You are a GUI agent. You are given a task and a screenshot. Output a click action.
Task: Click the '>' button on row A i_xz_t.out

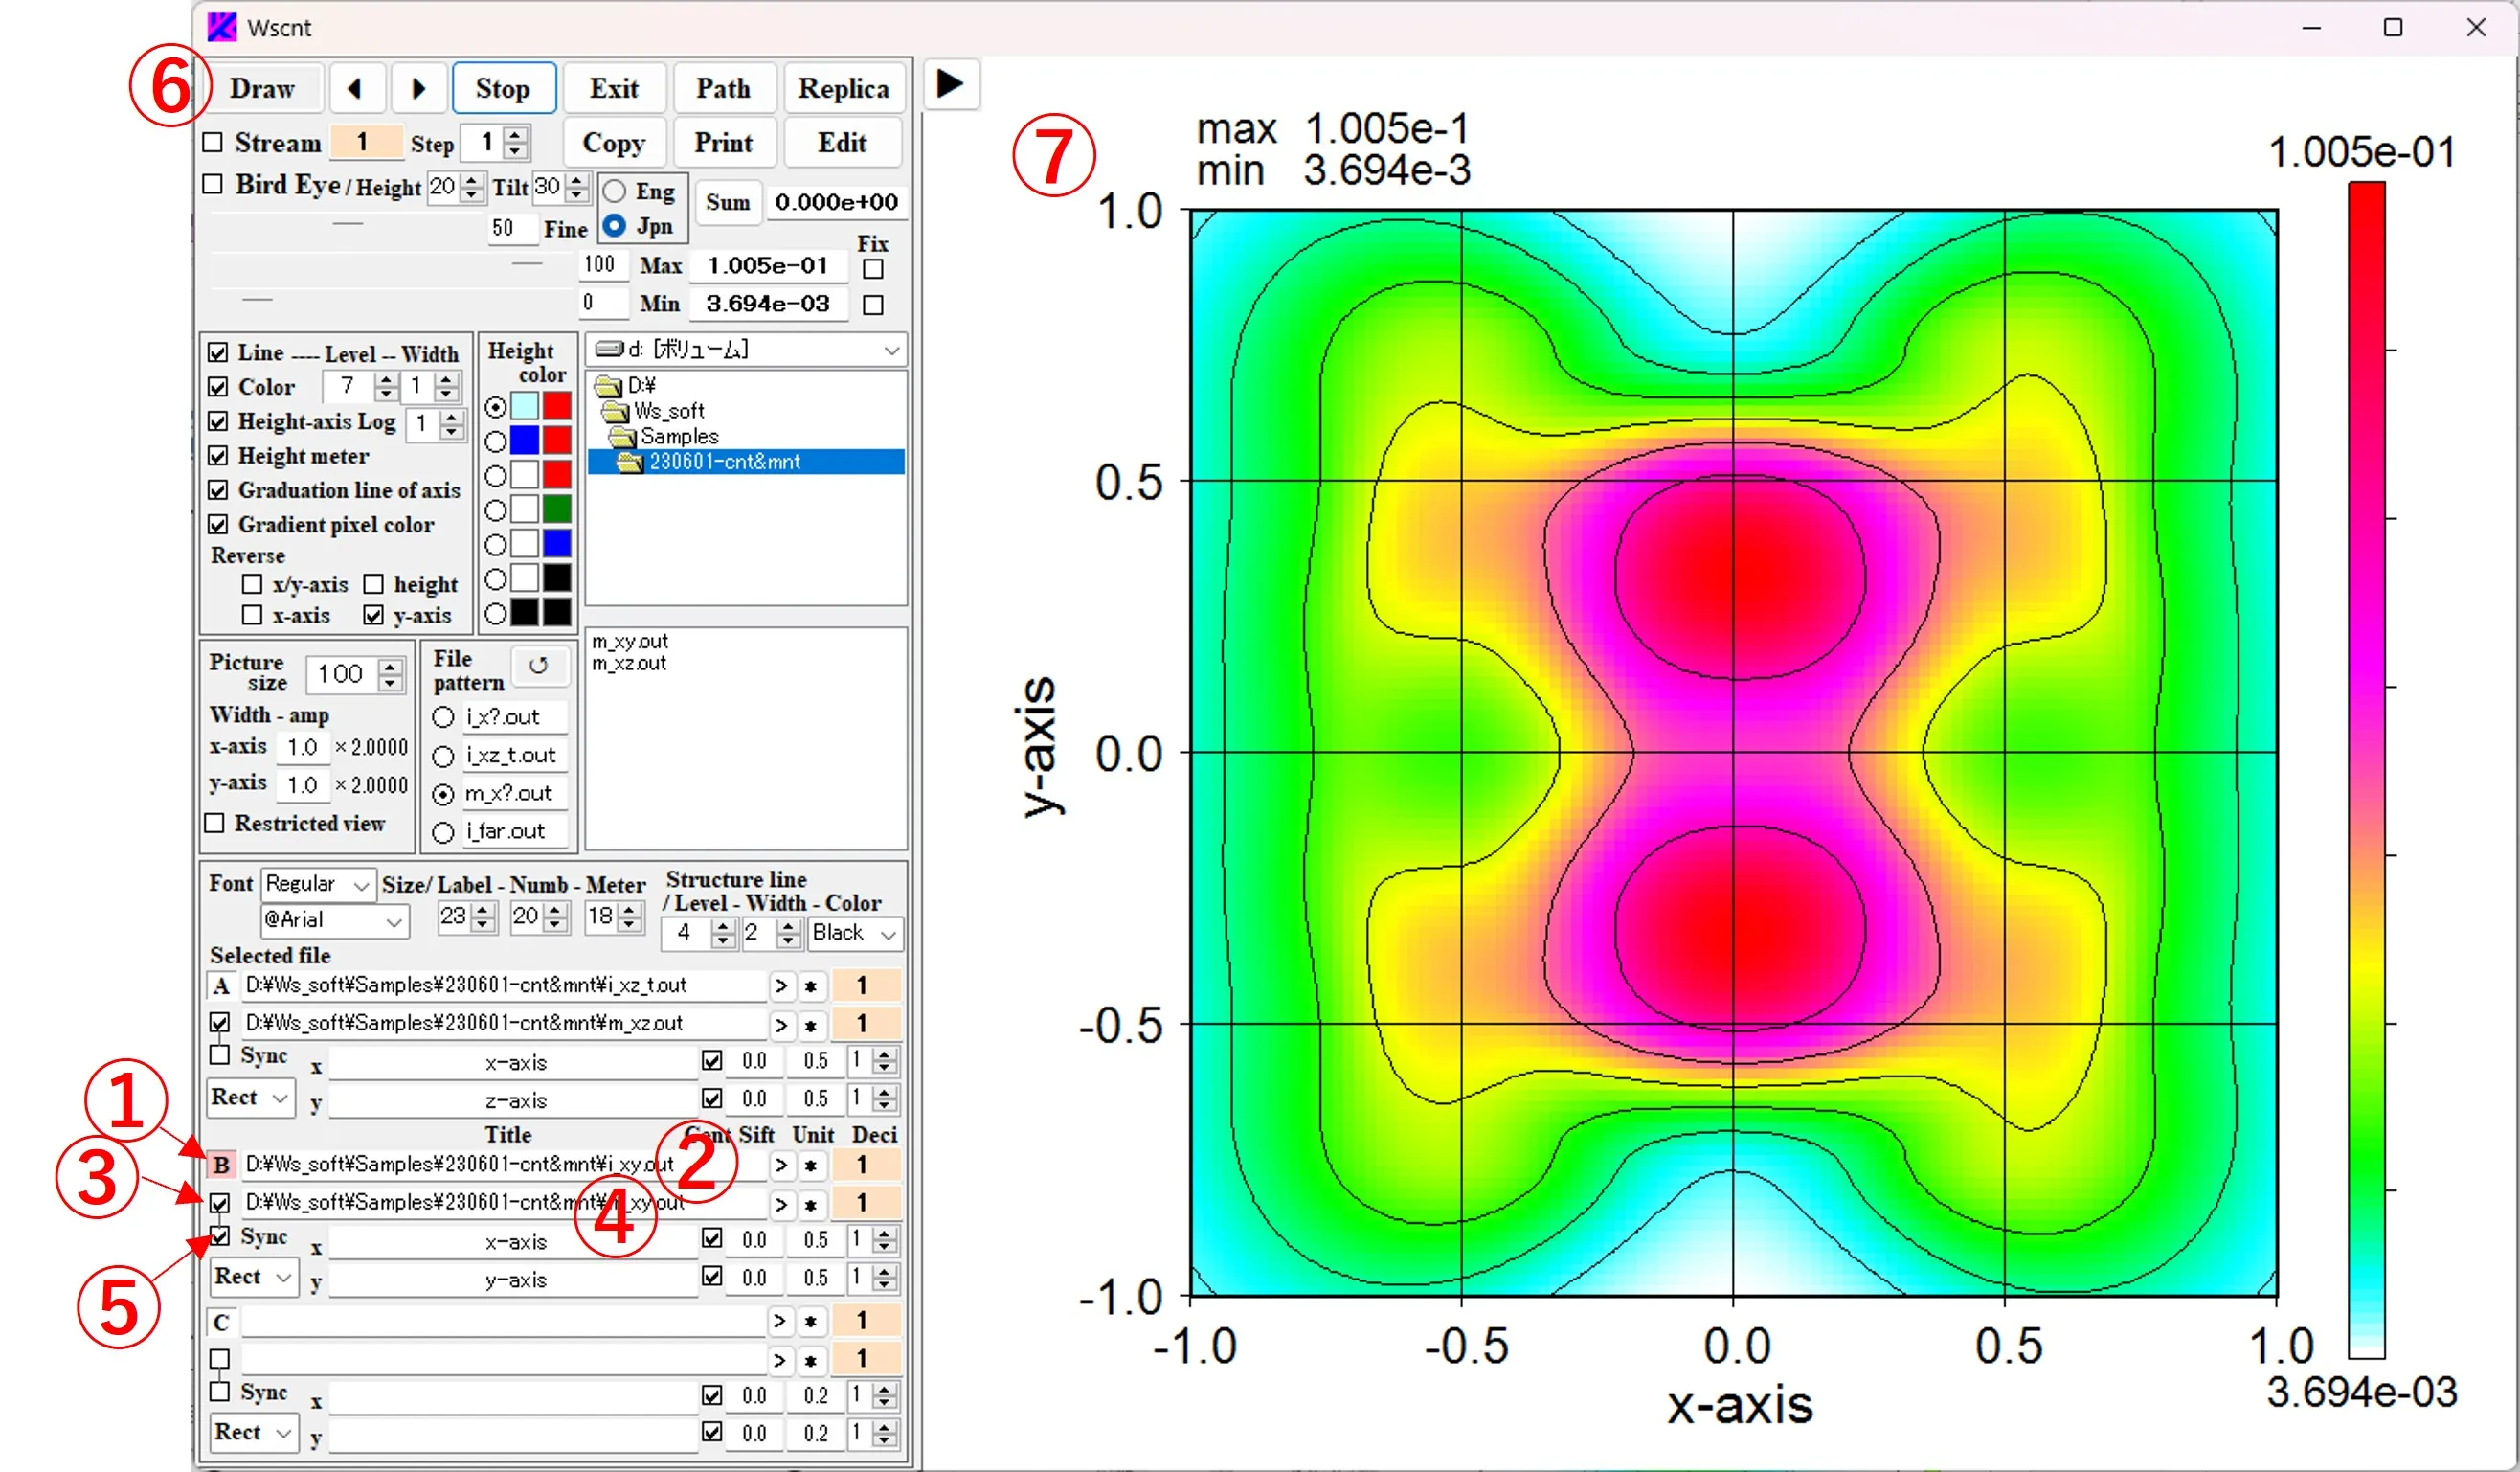[781, 986]
